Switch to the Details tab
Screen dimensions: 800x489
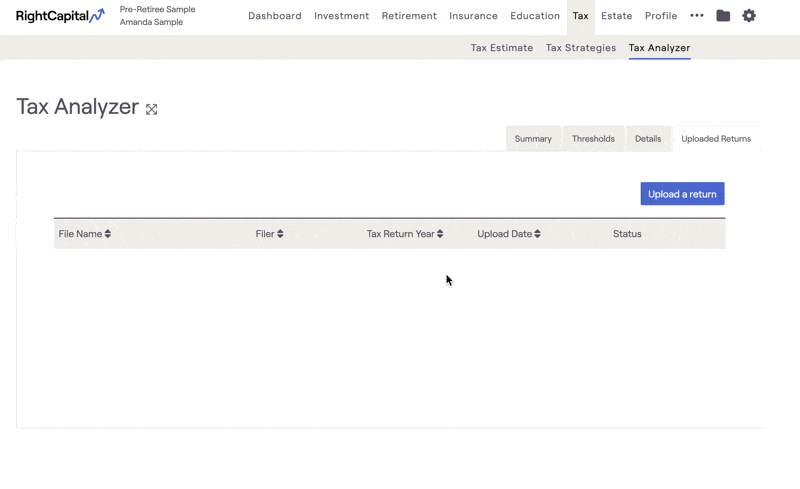(648, 139)
